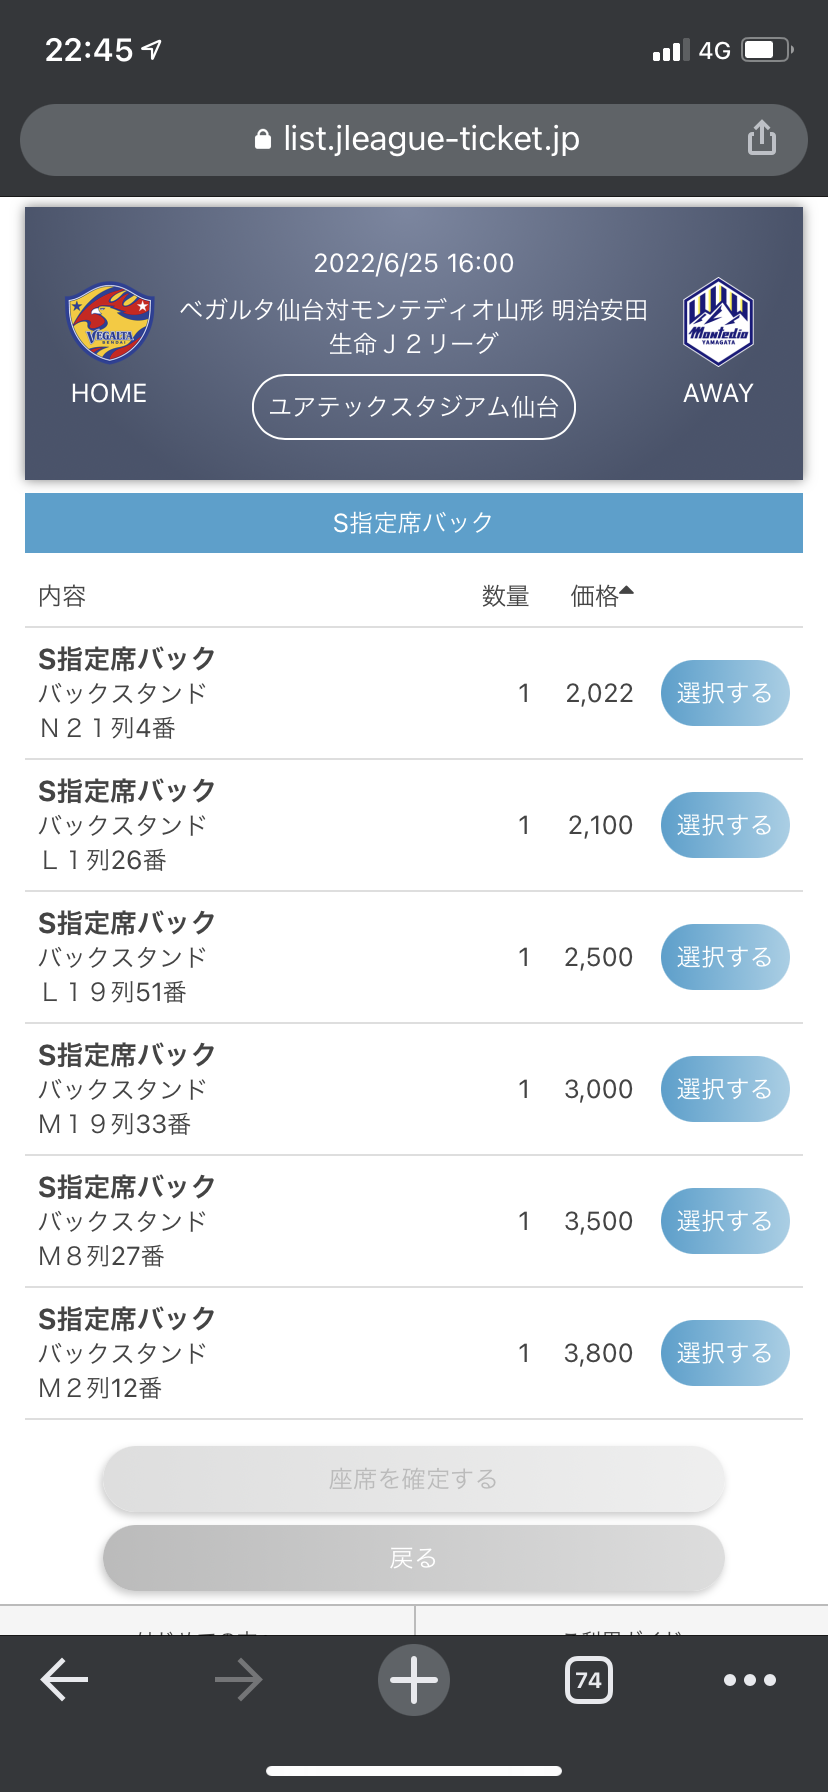The height and width of the screenshot is (1792, 828).
Task: Open a new tab with plus icon
Action: (x=414, y=1680)
